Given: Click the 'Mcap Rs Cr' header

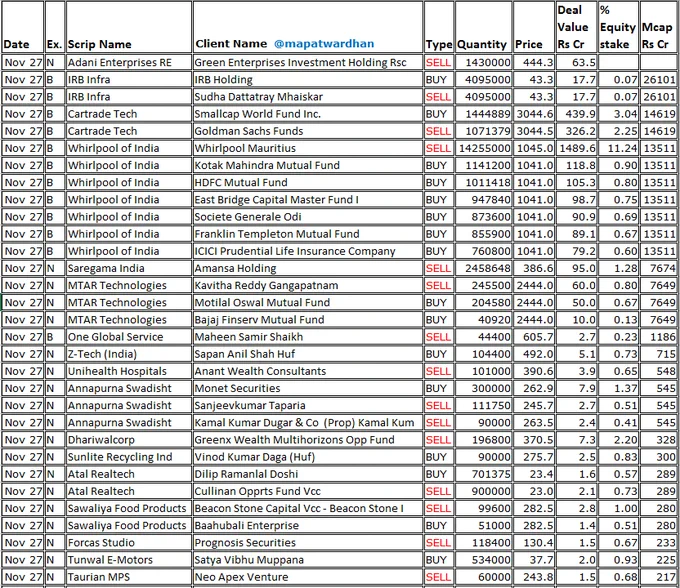Looking at the screenshot, I should (x=659, y=27).
